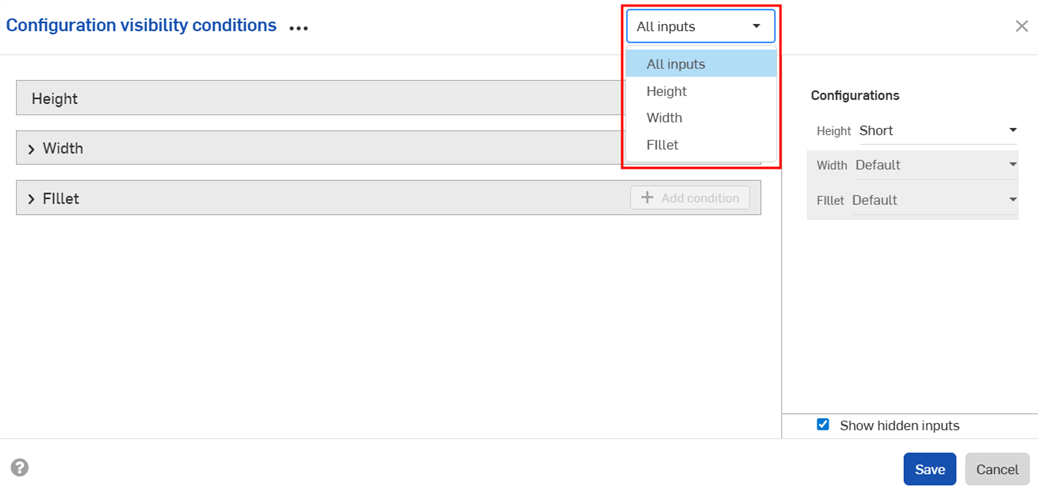Choose Width in the dropdown list
Viewport: 1038px width, 491px height.
click(x=701, y=118)
